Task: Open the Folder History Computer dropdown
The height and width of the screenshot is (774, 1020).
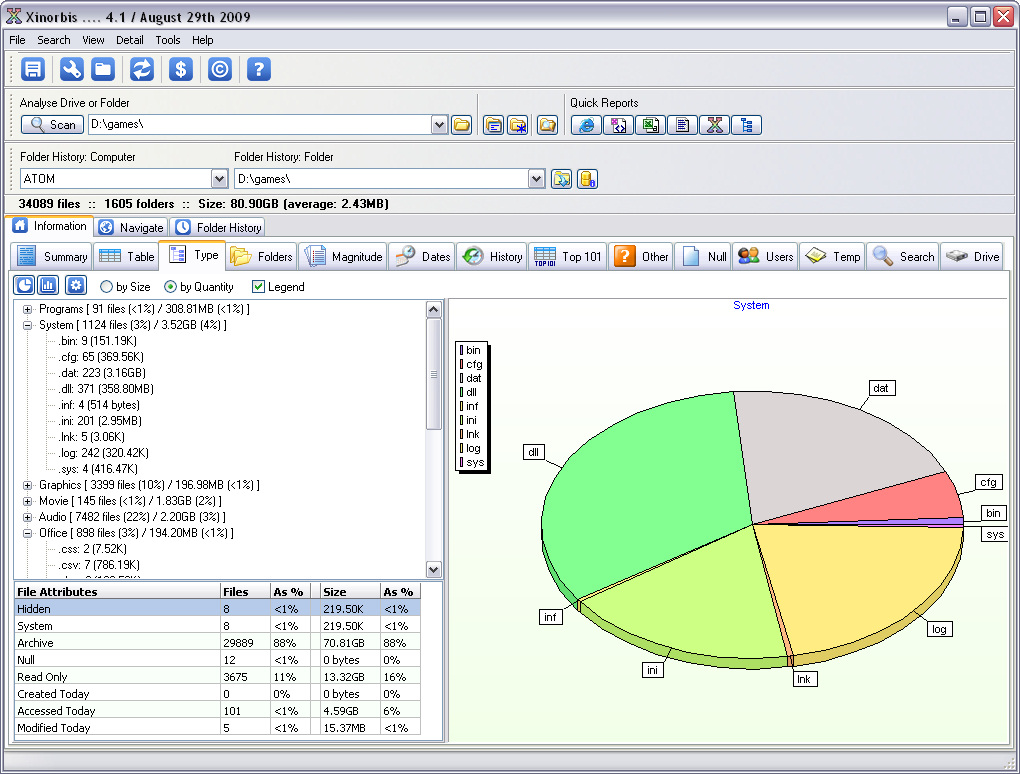Action: click(220, 179)
